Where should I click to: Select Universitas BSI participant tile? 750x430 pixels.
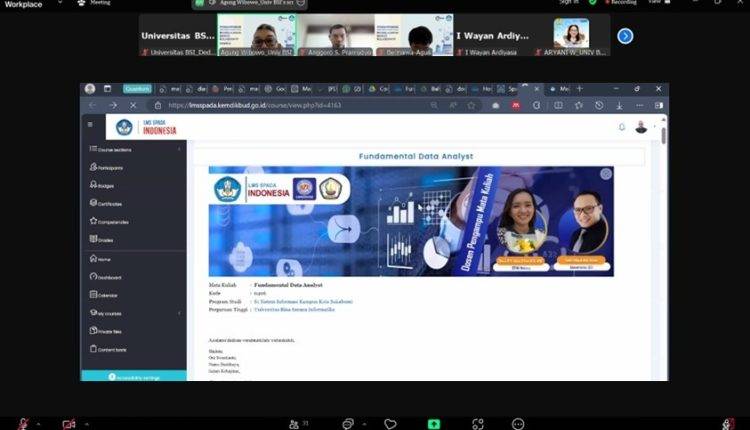178,34
